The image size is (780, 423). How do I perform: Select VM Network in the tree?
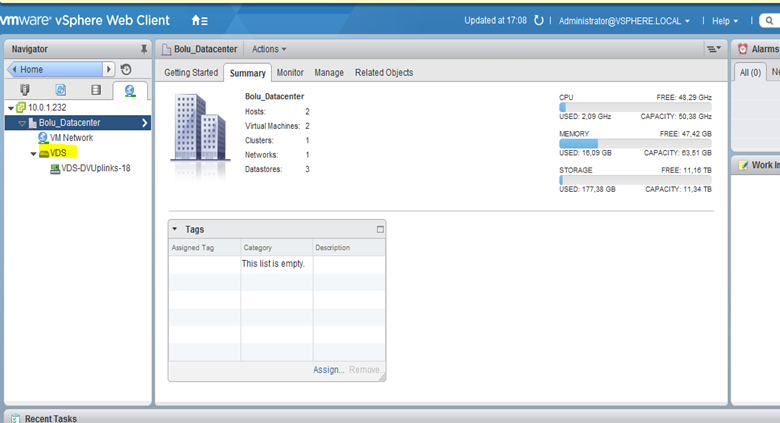coord(71,138)
